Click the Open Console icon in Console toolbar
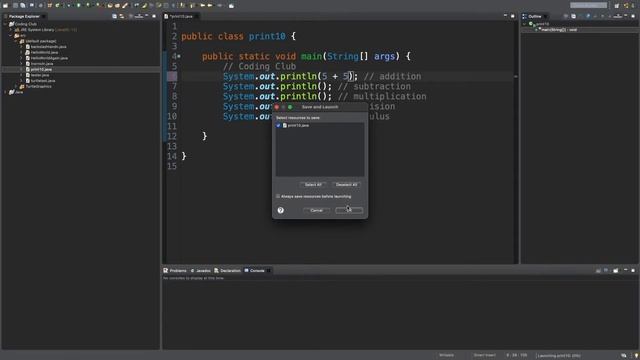This screenshot has height=360, width=640. click(616, 271)
